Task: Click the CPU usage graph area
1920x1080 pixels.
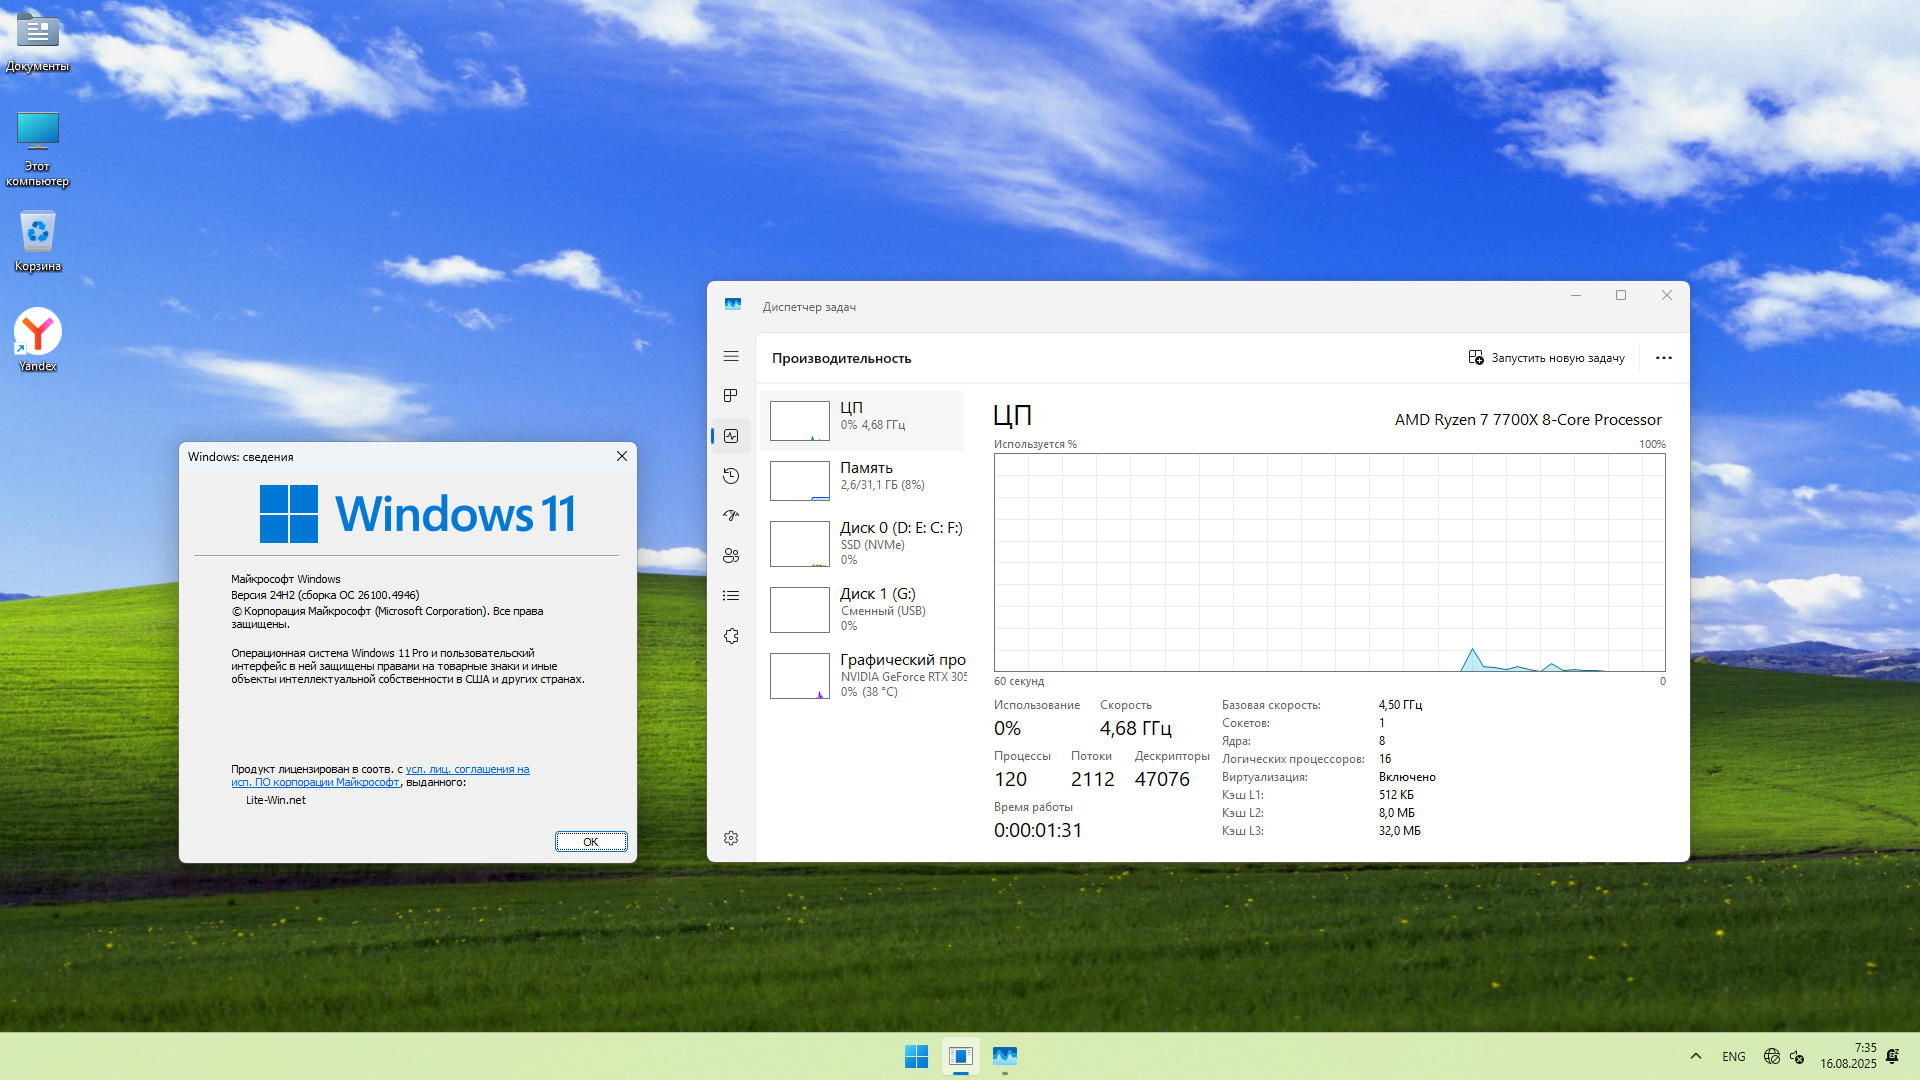Action: pyautogui.click(x=1329, y=562)
